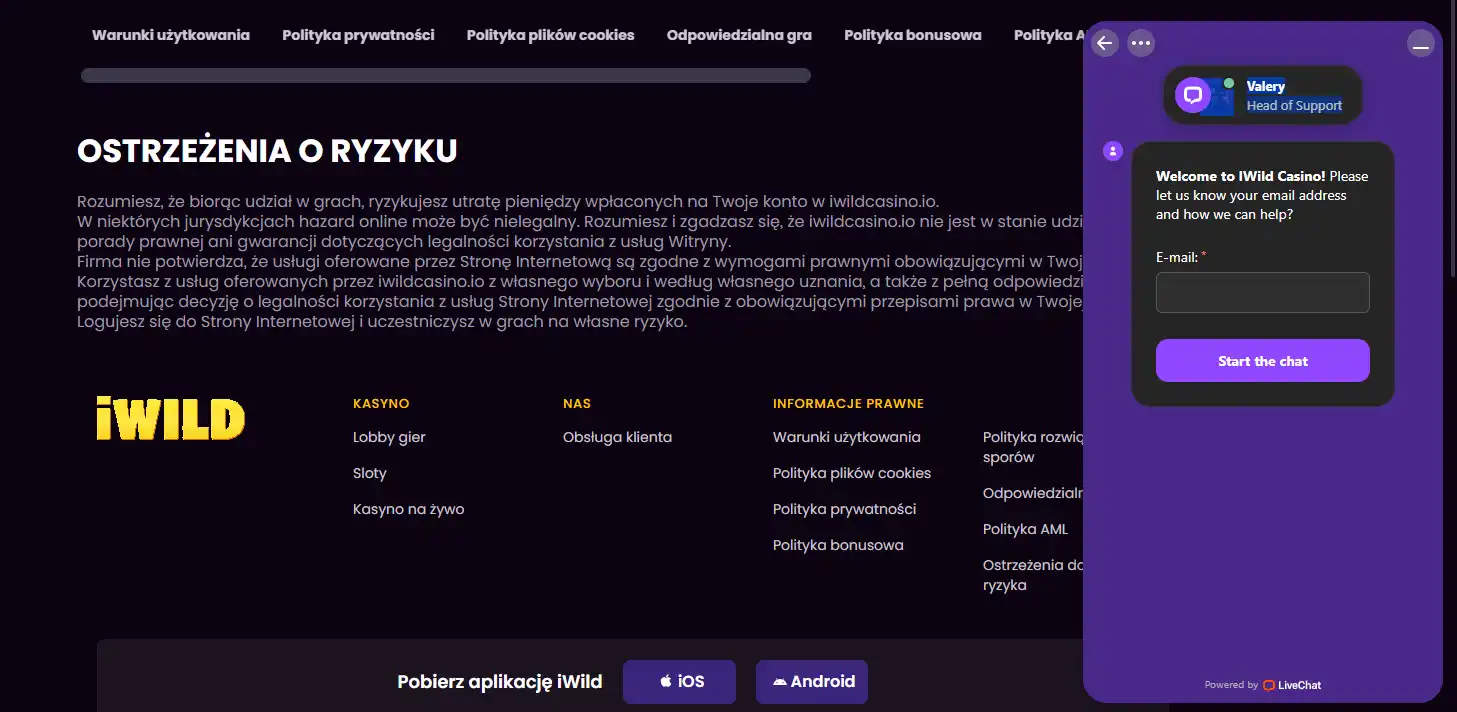Click the chat back arrow icon
The height and width of the screenshot is (712, 1457).
[x=1104, y=43]
